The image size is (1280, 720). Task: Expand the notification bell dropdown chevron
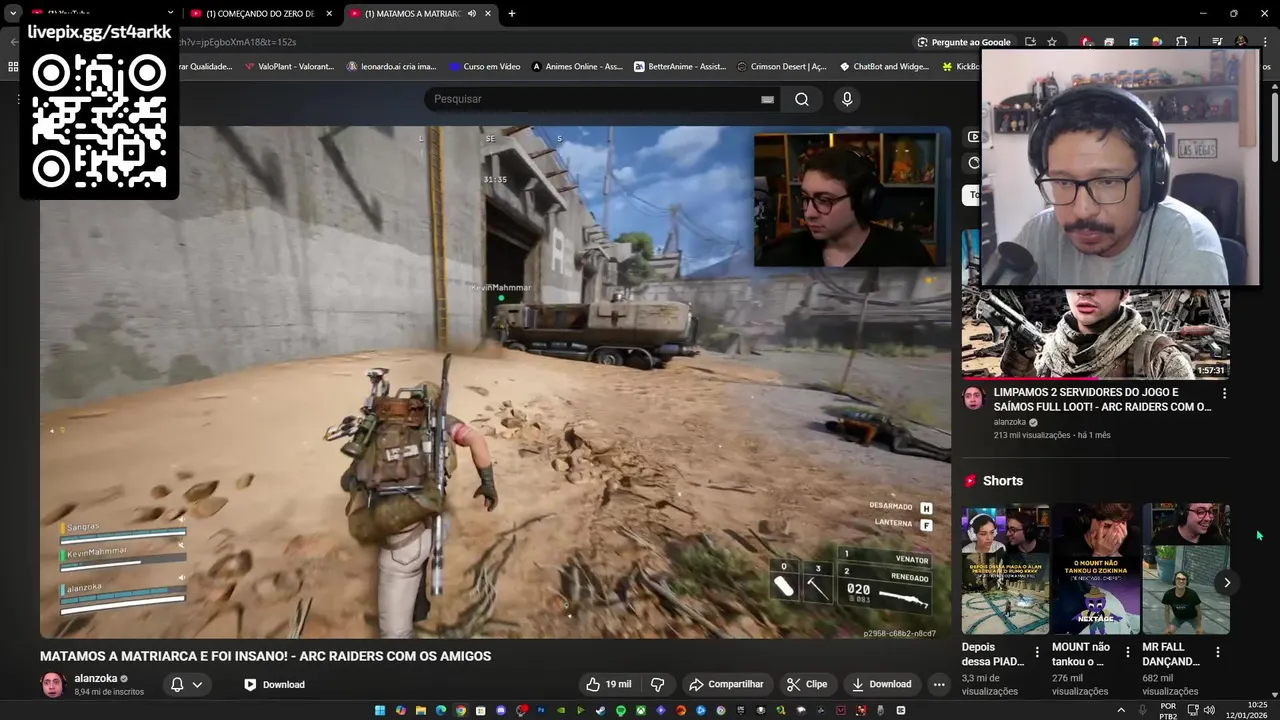(x=197, y=684)
